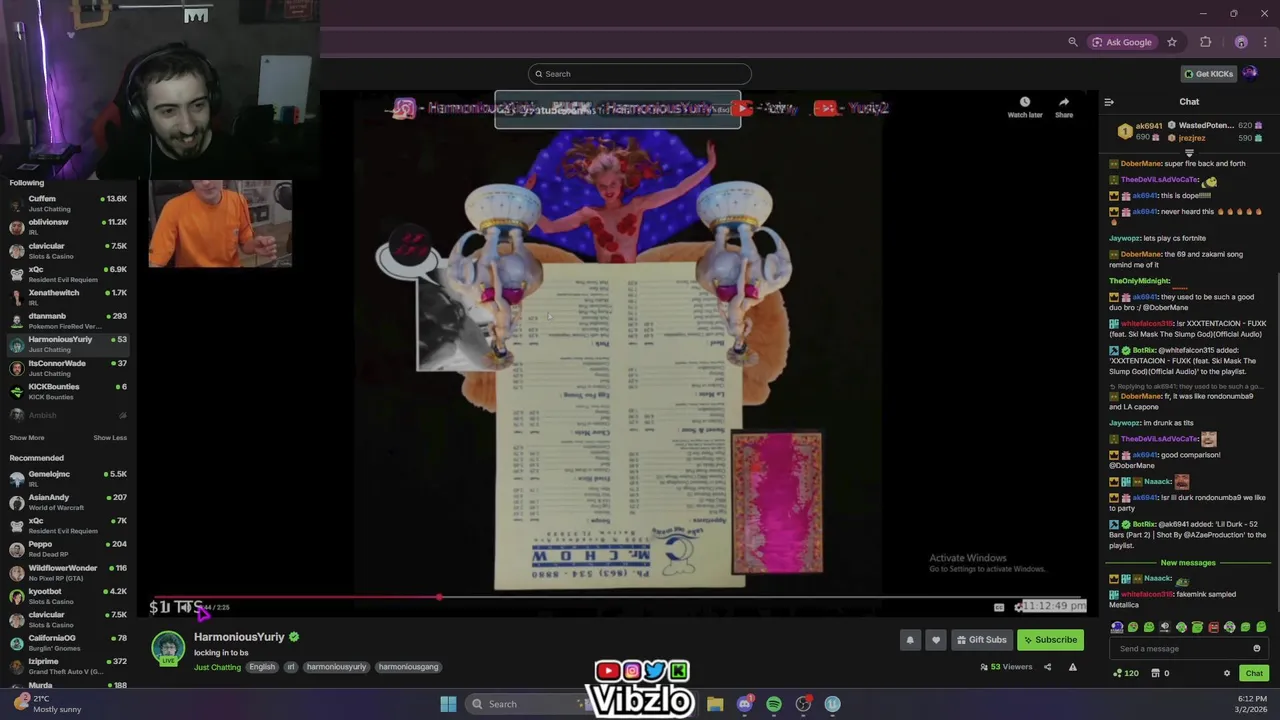Click Show More in Following list
This screenshot has width=1280, height=720.
click(27, 437)
